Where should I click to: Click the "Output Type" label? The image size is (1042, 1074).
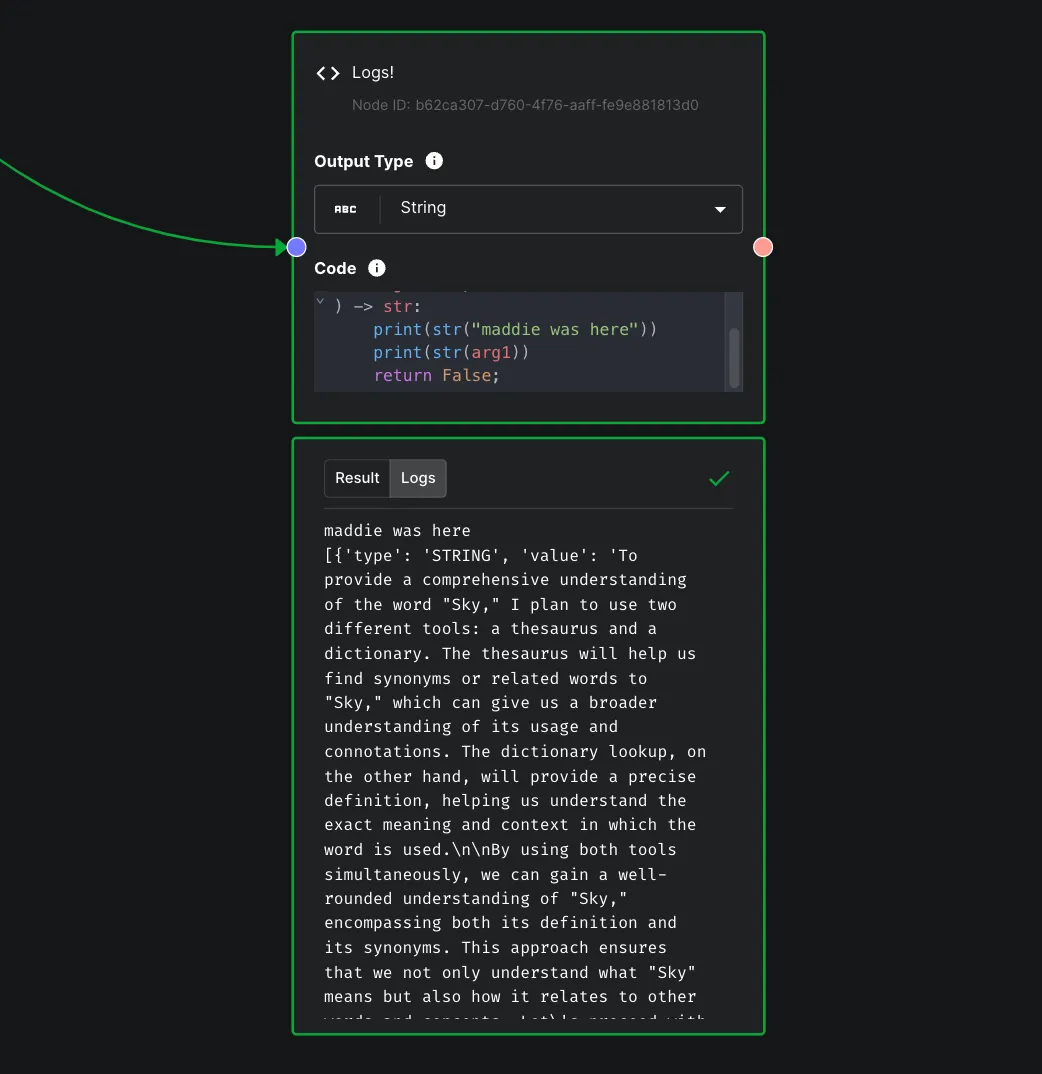click(x=364, y=162)
